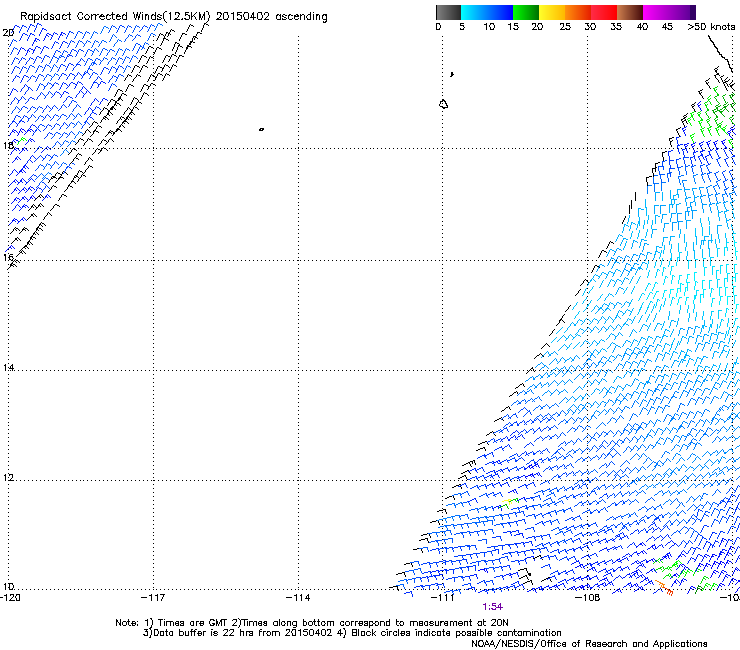Click the cyan-blue 5-15 knots legend segment
Image resolution: width=740 pixels, height=650 pixels.
pos(487,12)
